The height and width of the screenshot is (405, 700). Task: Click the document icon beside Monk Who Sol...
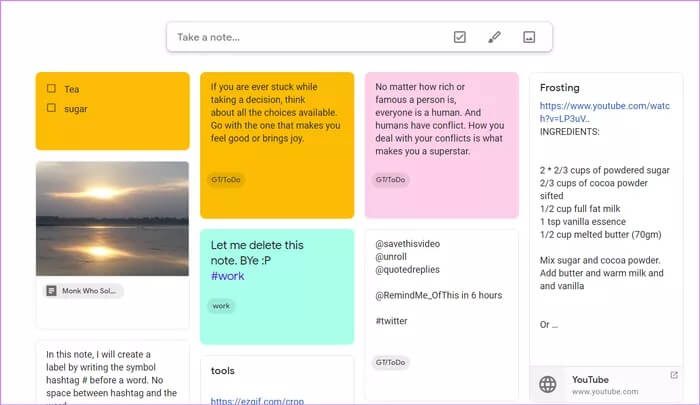51,291
